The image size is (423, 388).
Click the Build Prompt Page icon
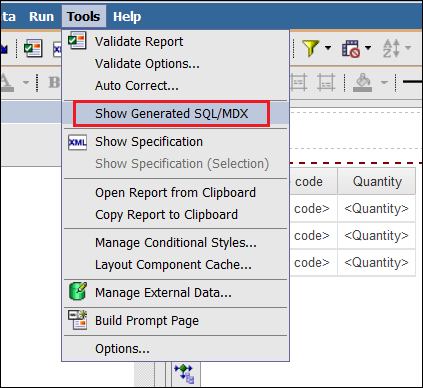pyautogui.click(x=77, y=320)
